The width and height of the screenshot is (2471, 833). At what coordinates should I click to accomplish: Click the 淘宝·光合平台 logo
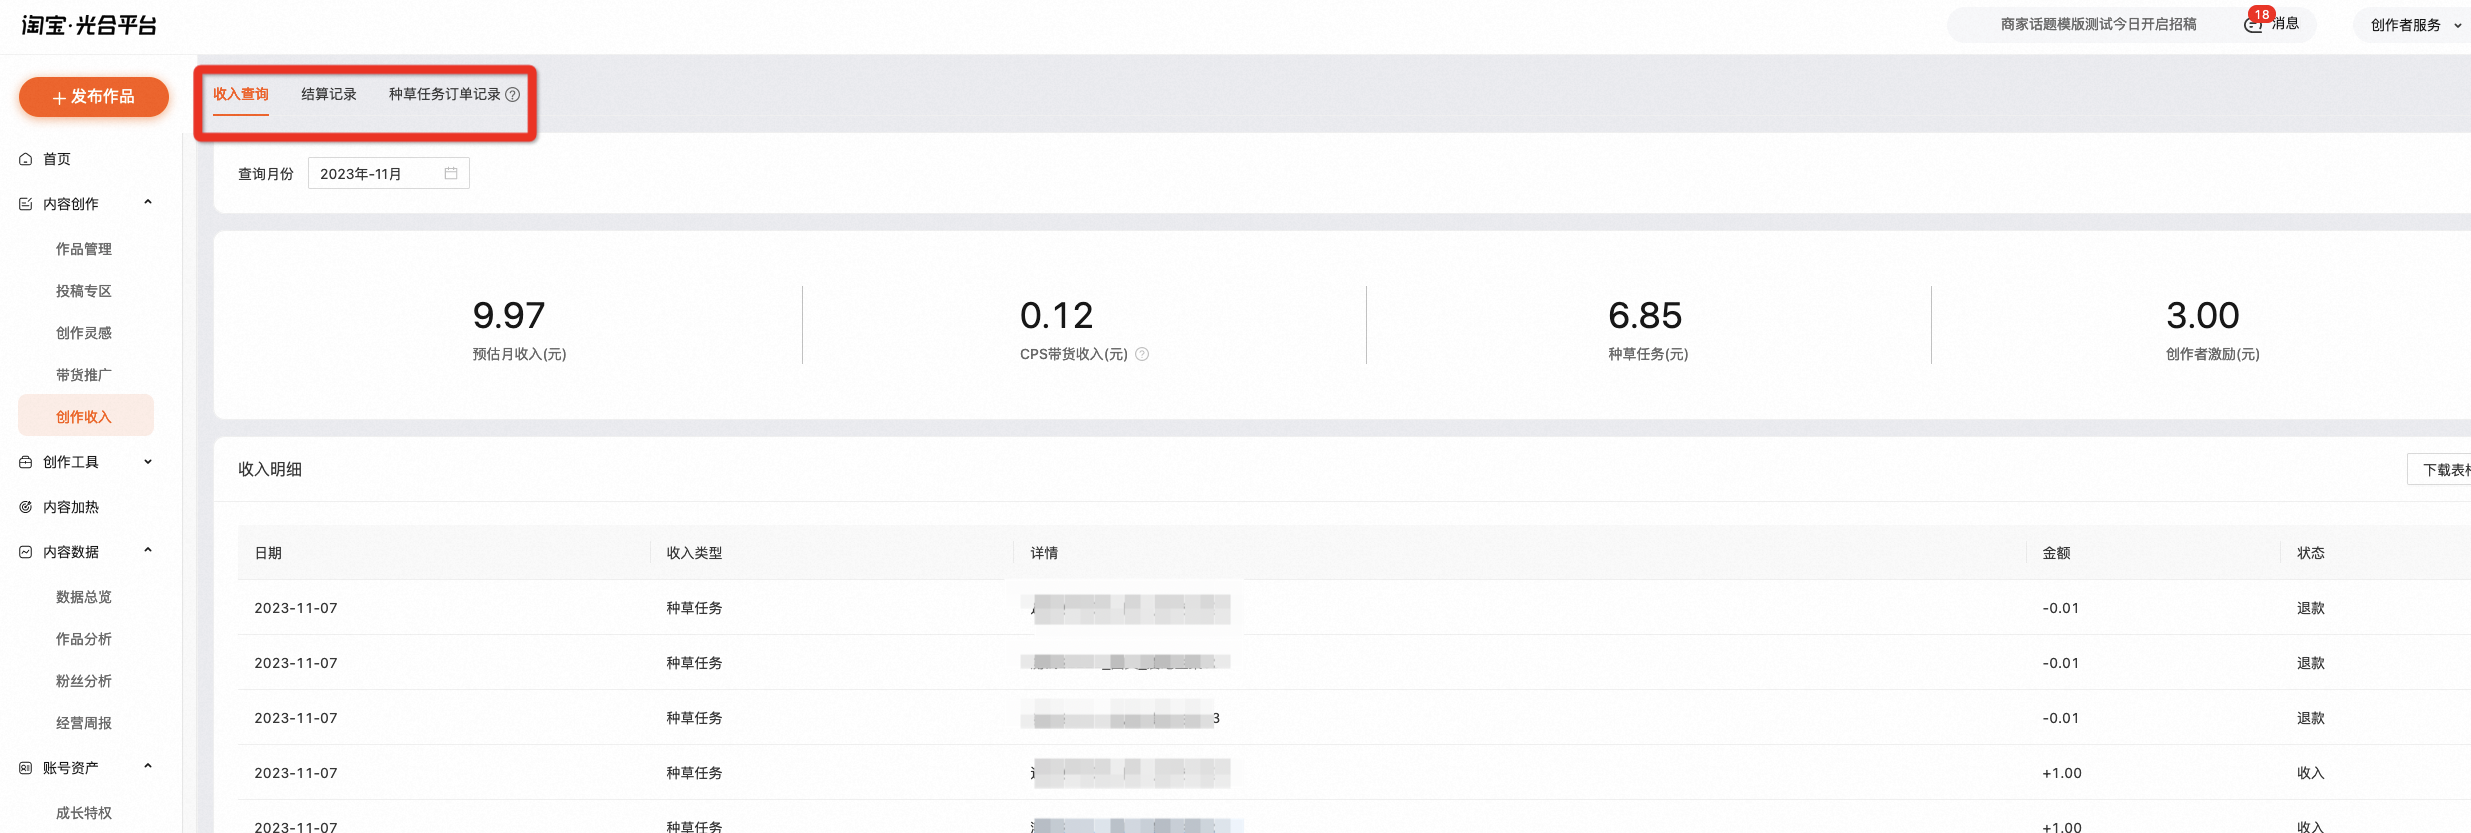point(89,25)
